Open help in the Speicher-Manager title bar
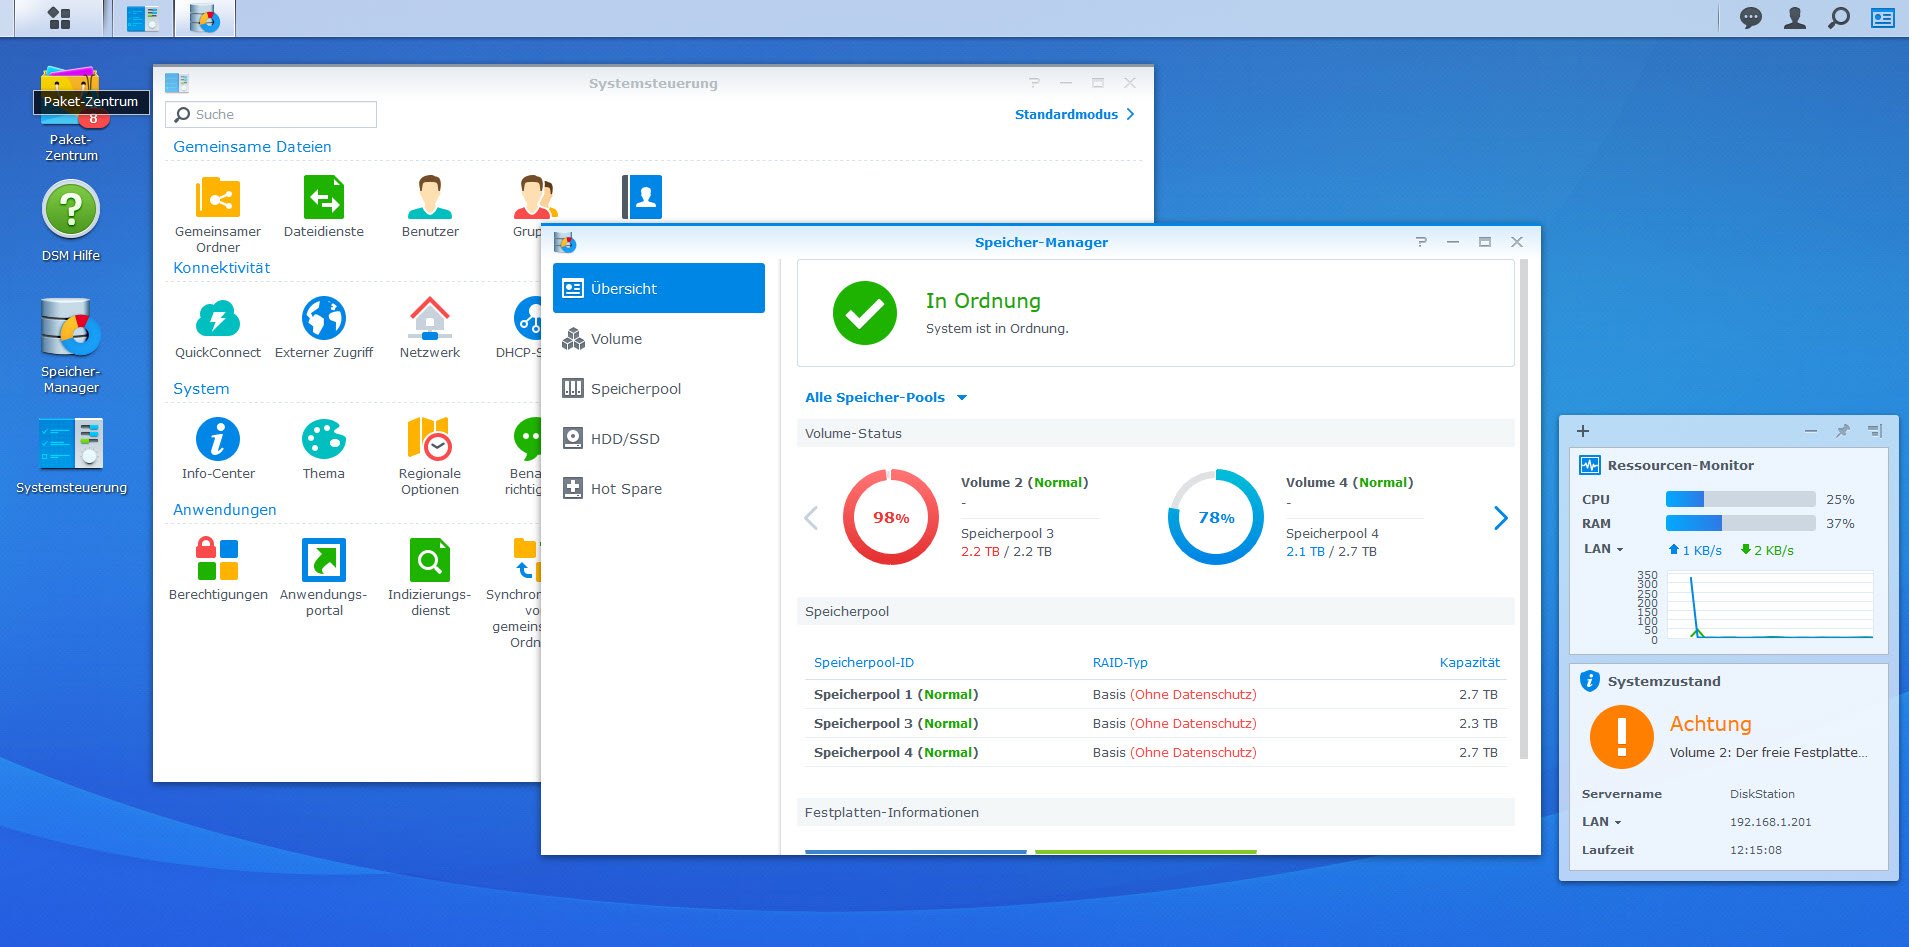 tap(1421, 242)
